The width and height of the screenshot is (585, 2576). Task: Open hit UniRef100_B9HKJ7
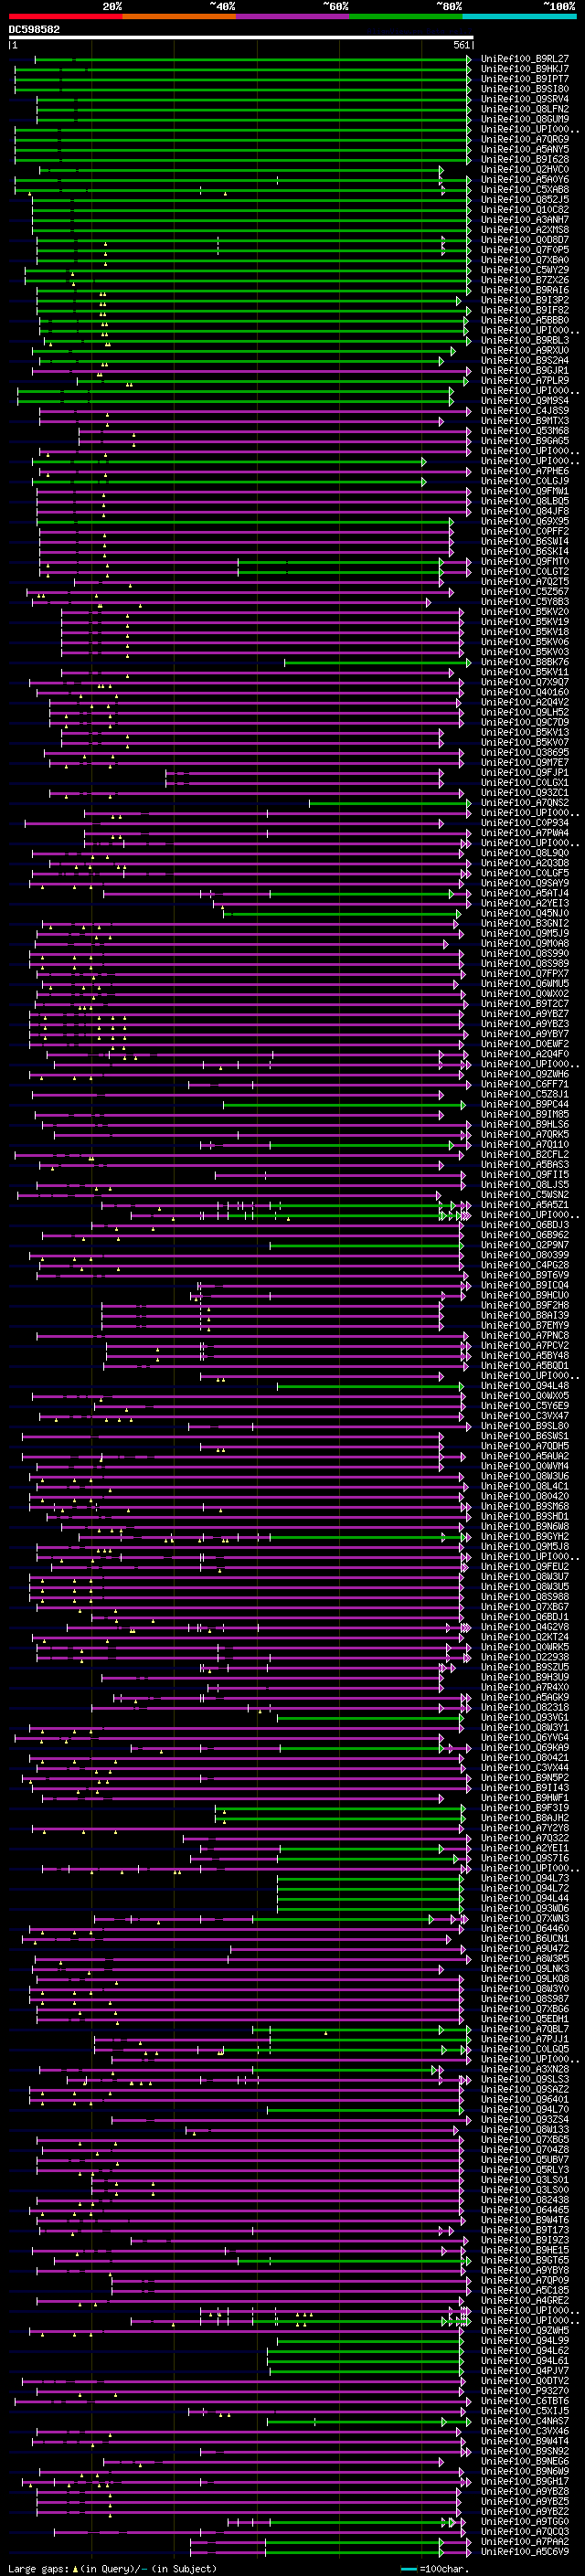pyautogui.click(x=524, y=69)
